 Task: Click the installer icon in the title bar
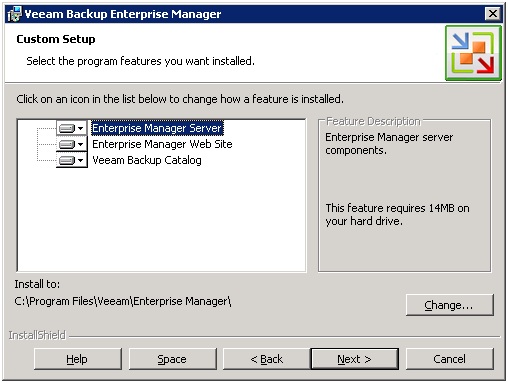click(x=14, y=14)
